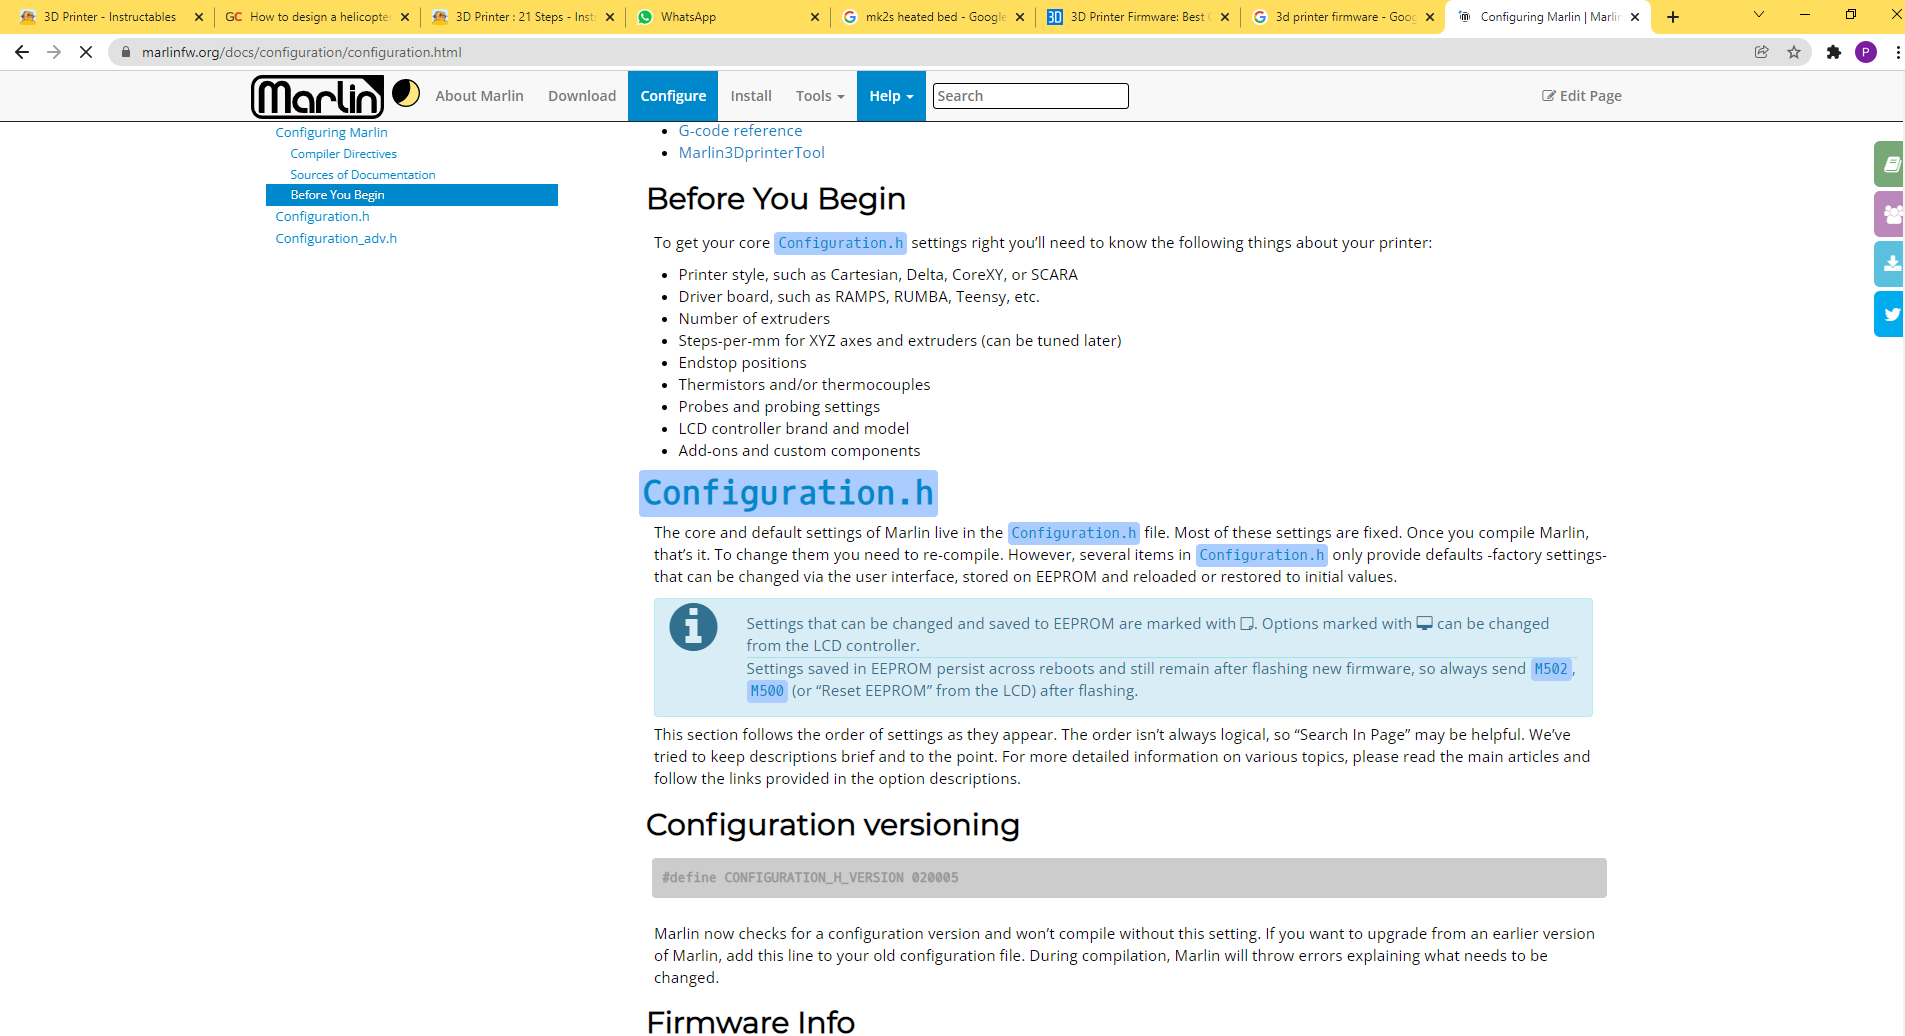Open About Marlin in navbar

tap(479, 96)
